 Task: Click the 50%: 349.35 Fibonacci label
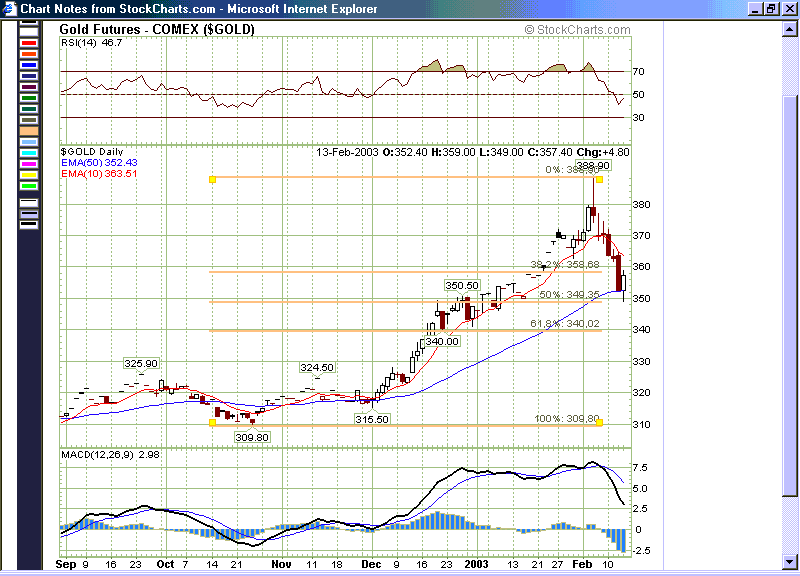(569, 295)
